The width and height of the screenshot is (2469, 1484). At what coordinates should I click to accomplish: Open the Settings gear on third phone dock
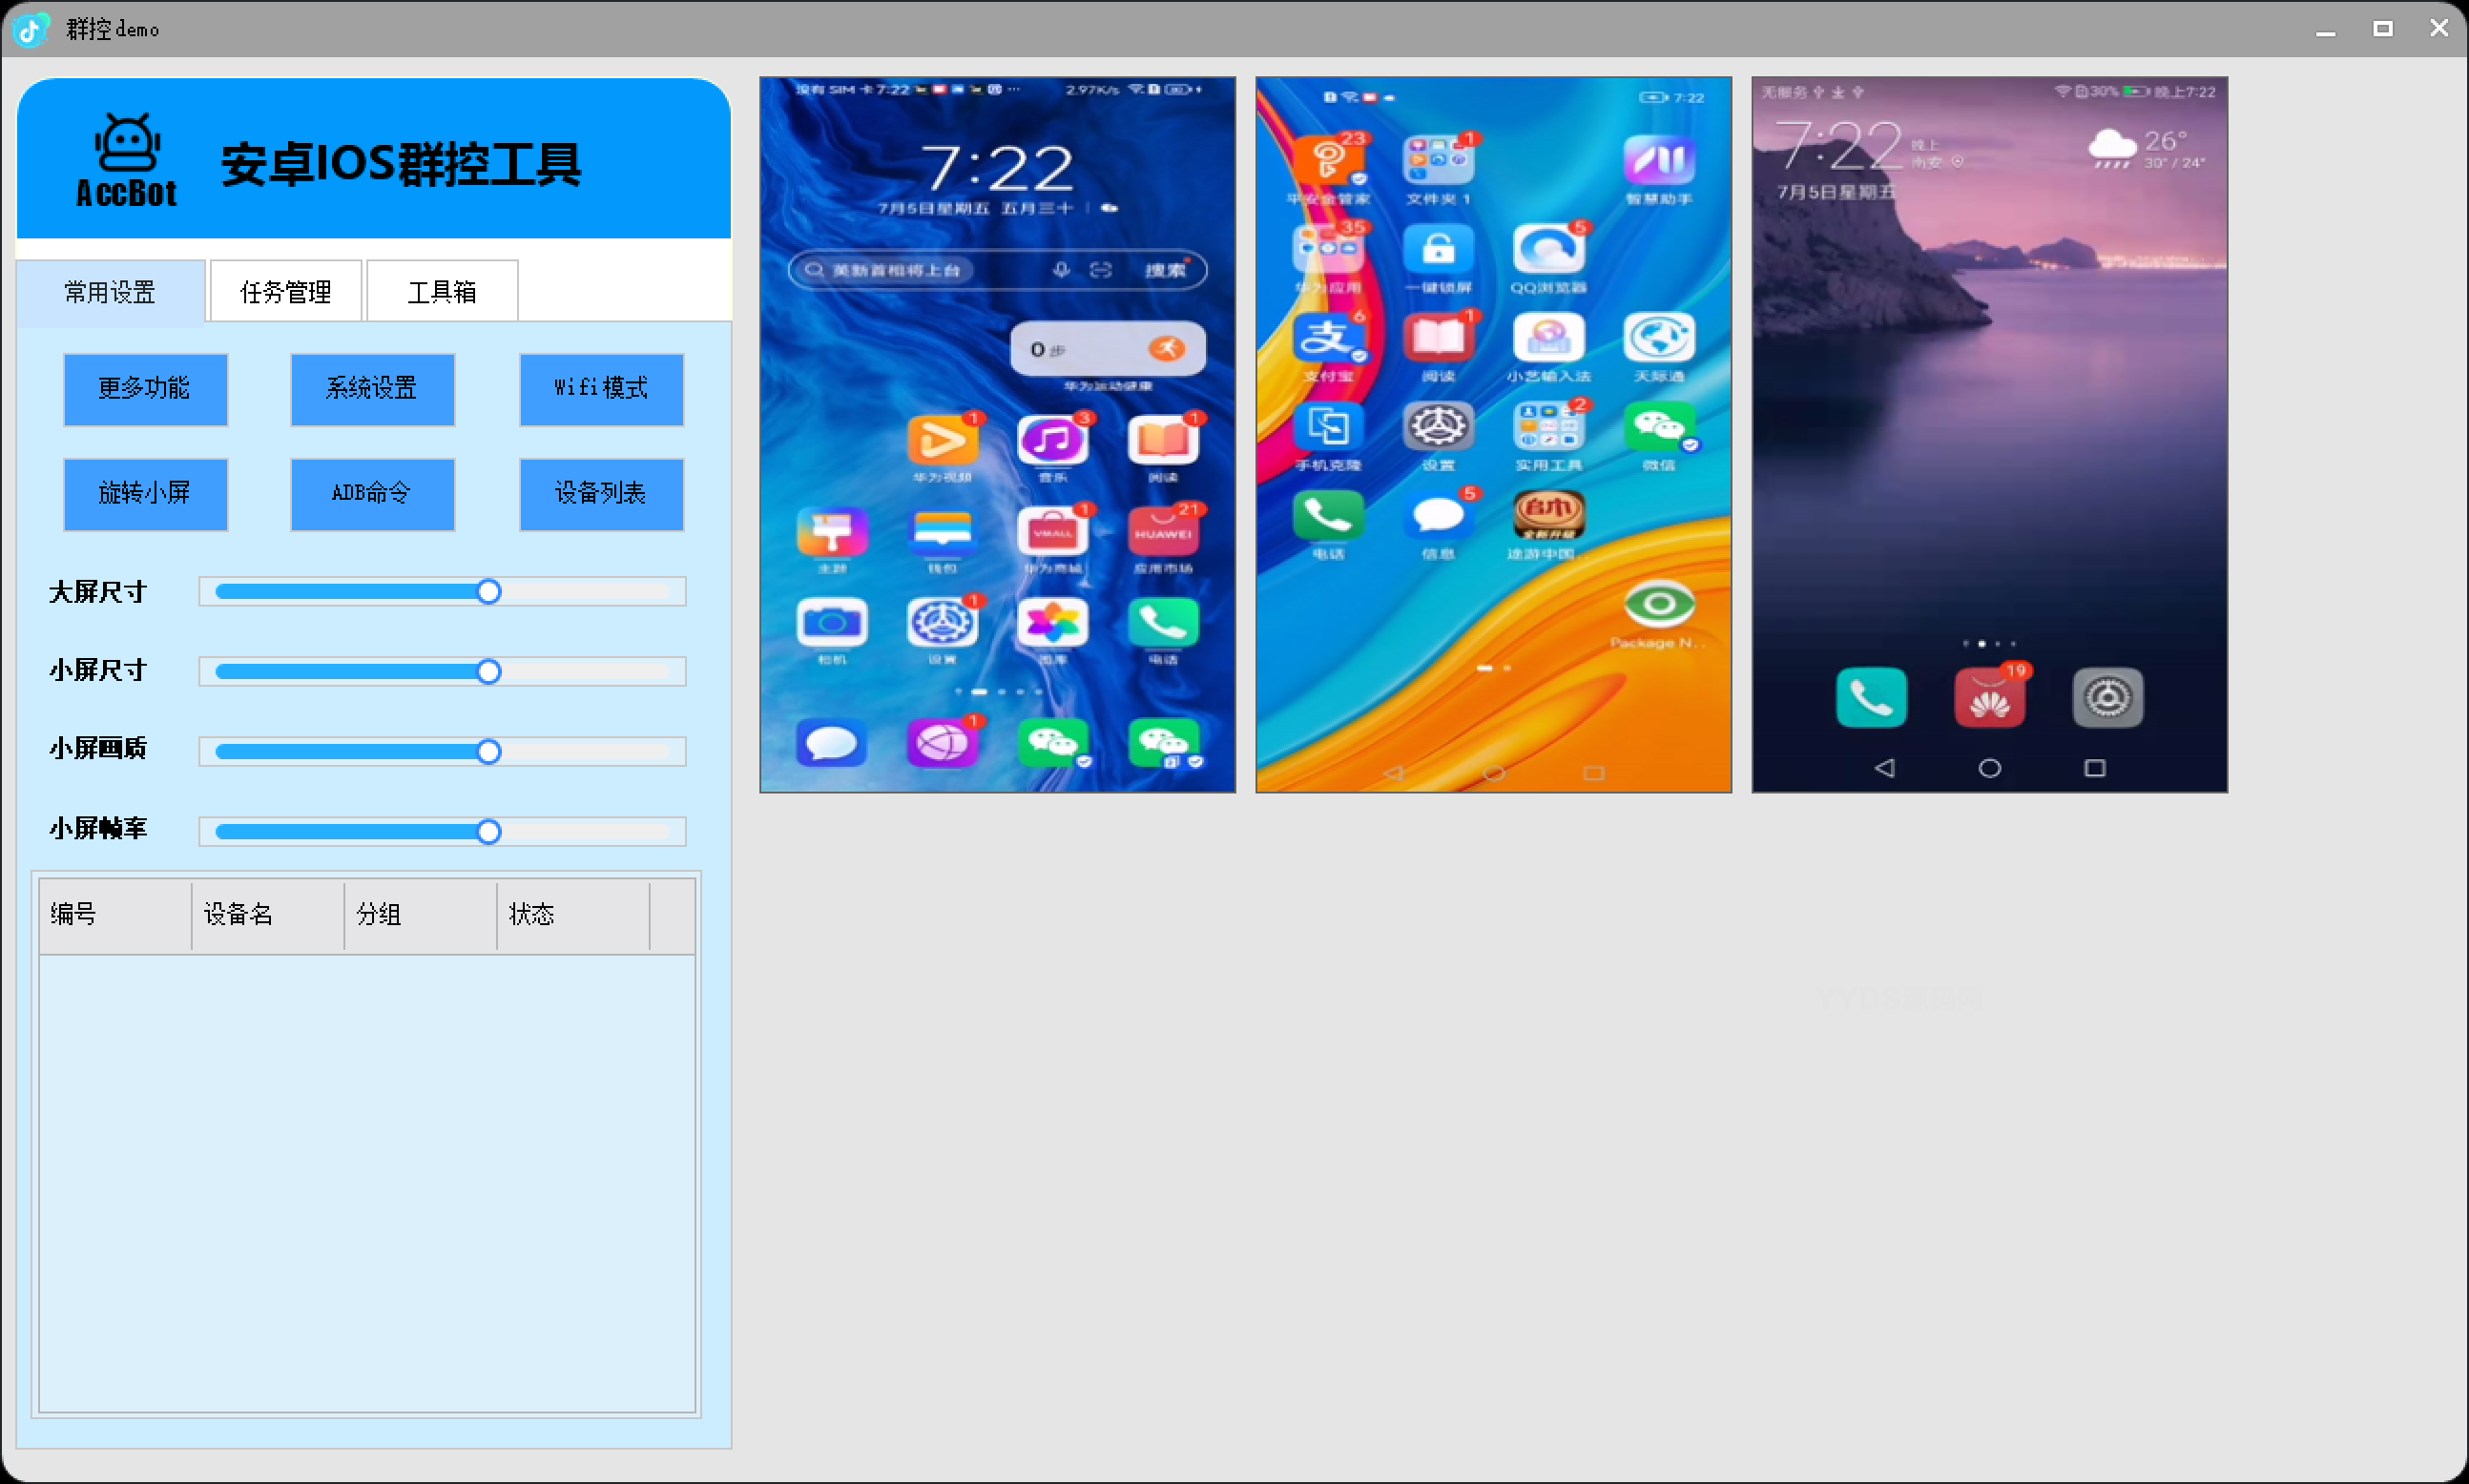click(2107, 698)
